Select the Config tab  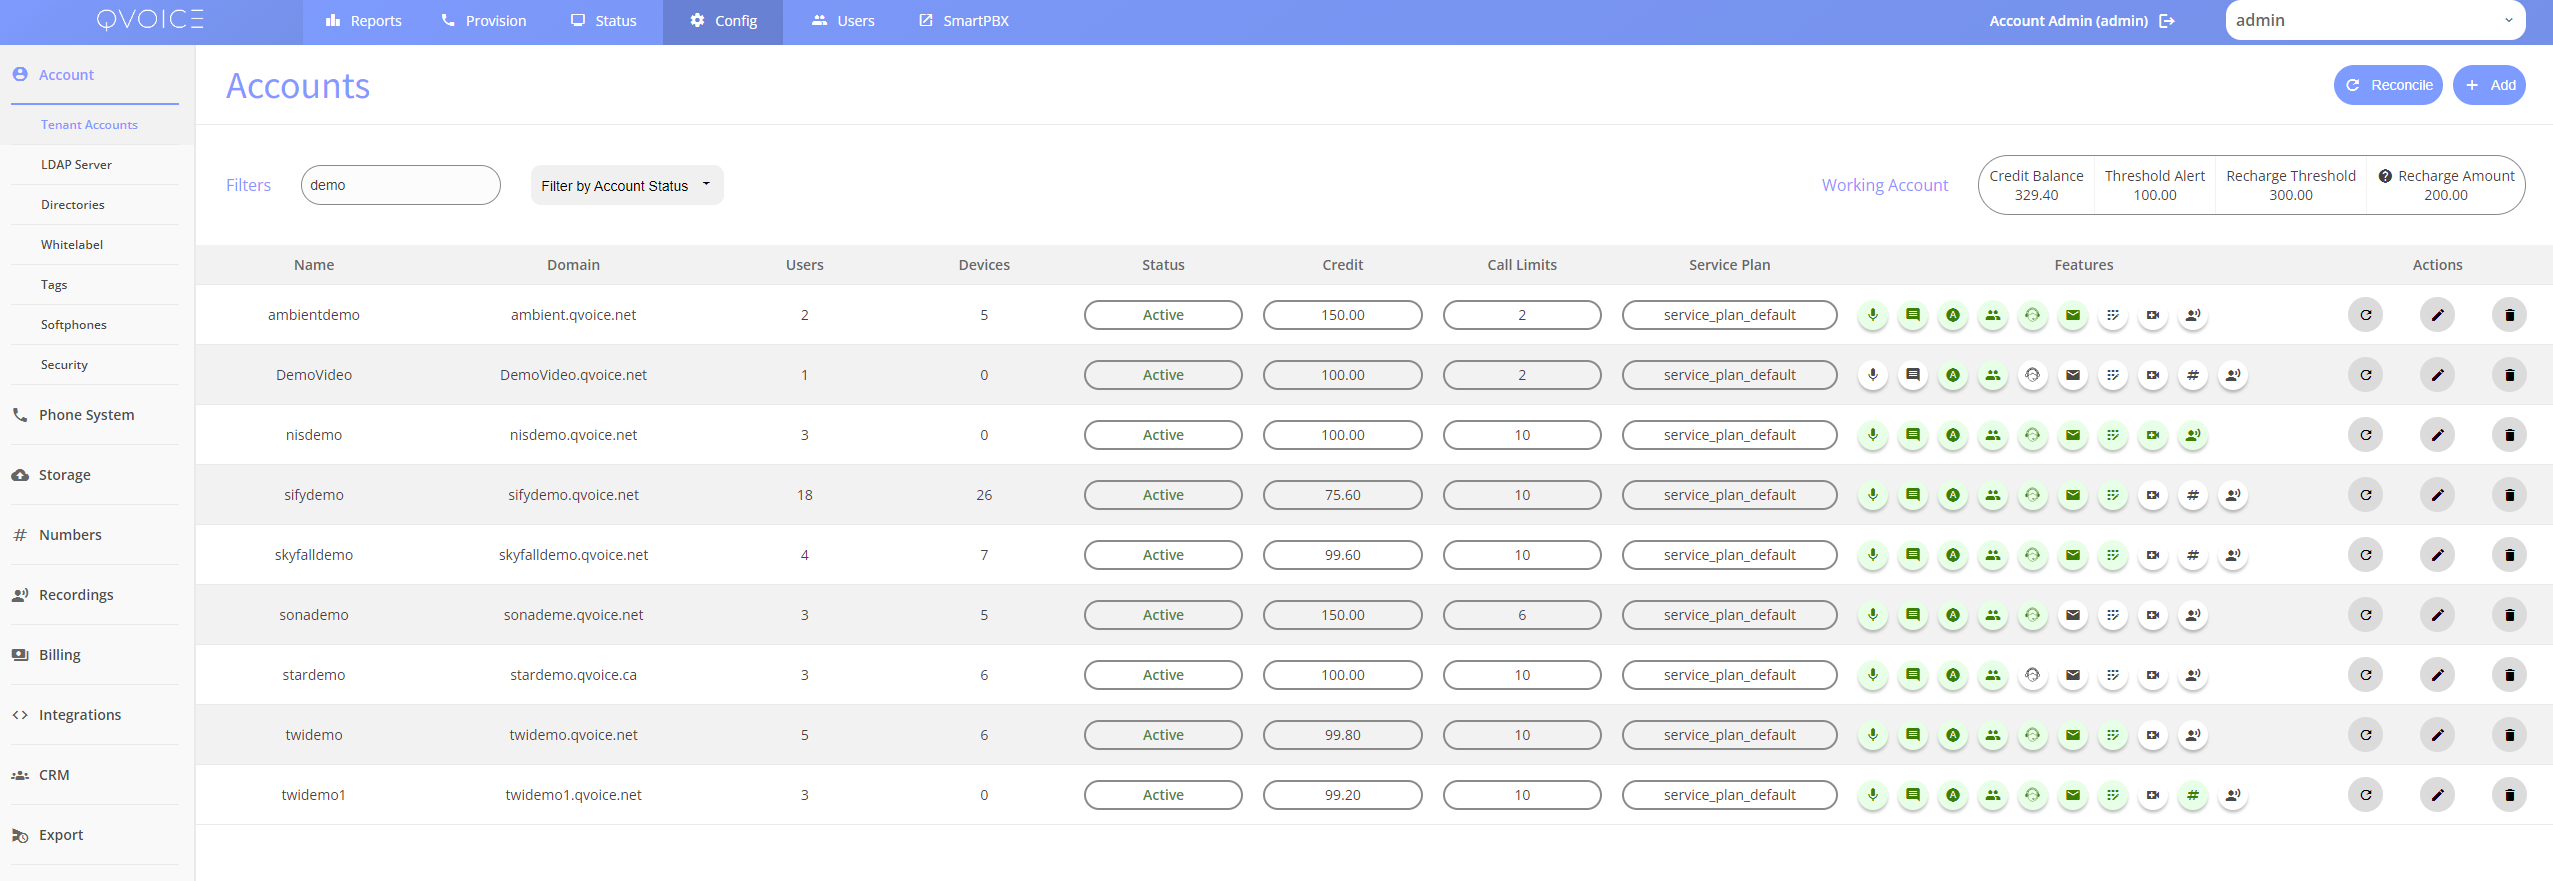[x=723, y=21]
